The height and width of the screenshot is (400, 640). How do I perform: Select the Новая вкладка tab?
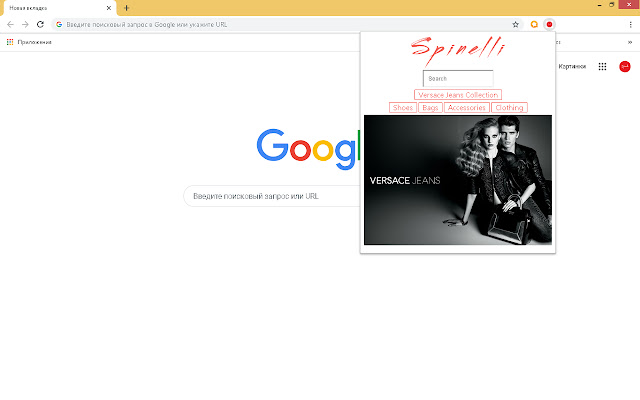60,8
